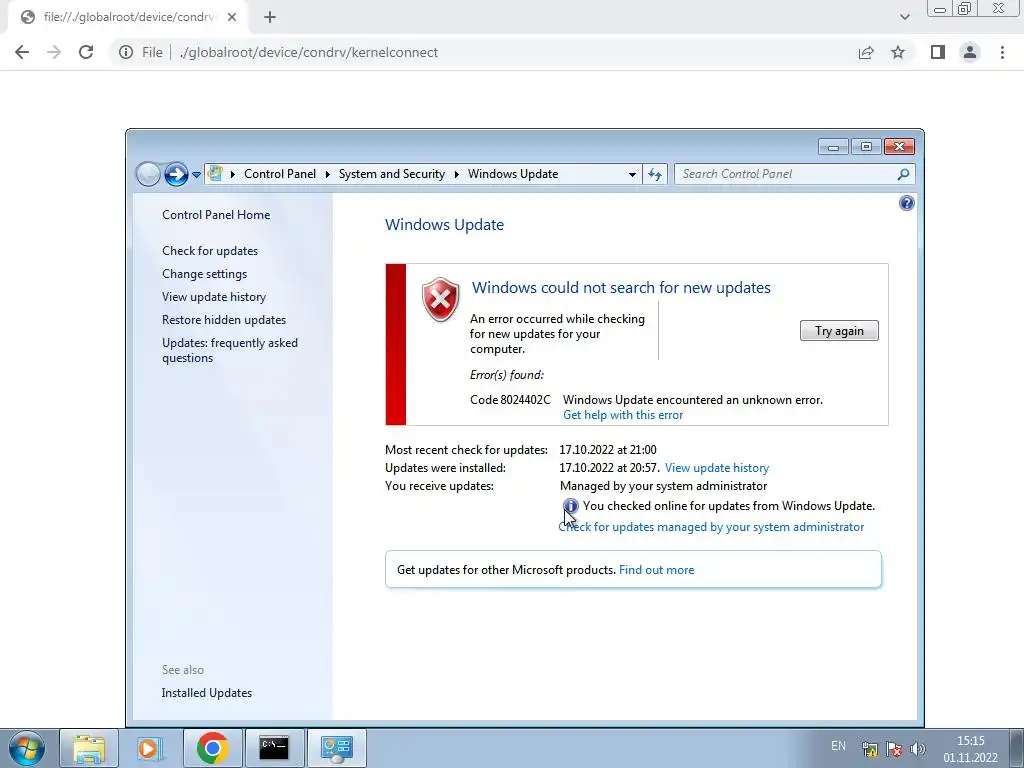Open a new browser tab
This screenshot has height=768, width=1024.
[270, 17]
